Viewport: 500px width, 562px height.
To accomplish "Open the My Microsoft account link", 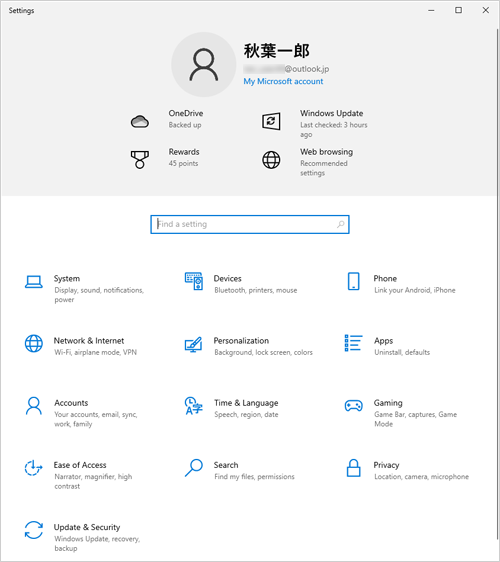I will [x=283, y=81].
